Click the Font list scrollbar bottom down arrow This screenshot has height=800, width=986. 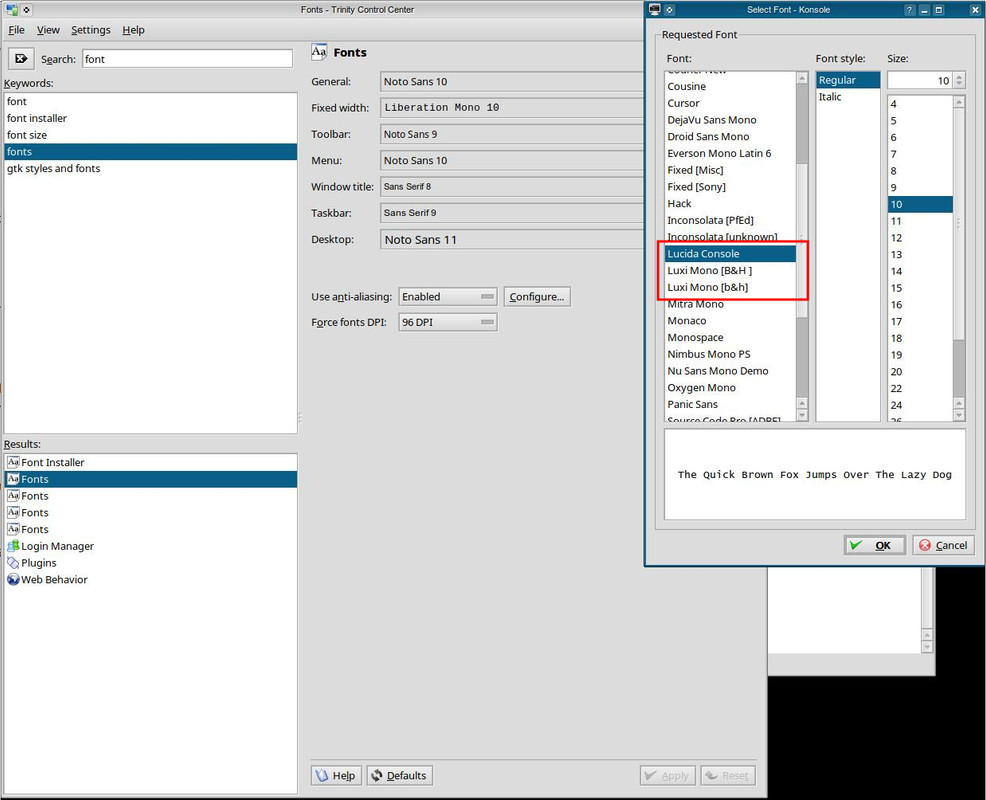coord(802,415)
